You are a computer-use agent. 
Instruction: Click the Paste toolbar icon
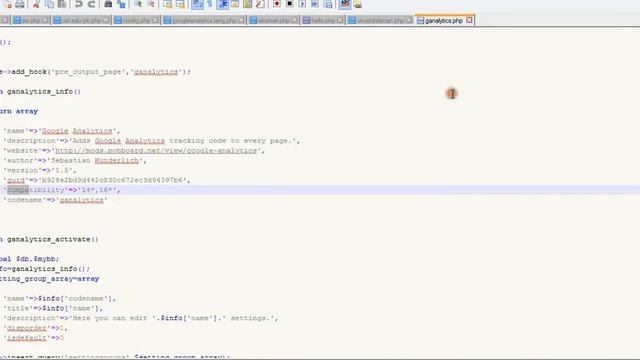[62, 4]
